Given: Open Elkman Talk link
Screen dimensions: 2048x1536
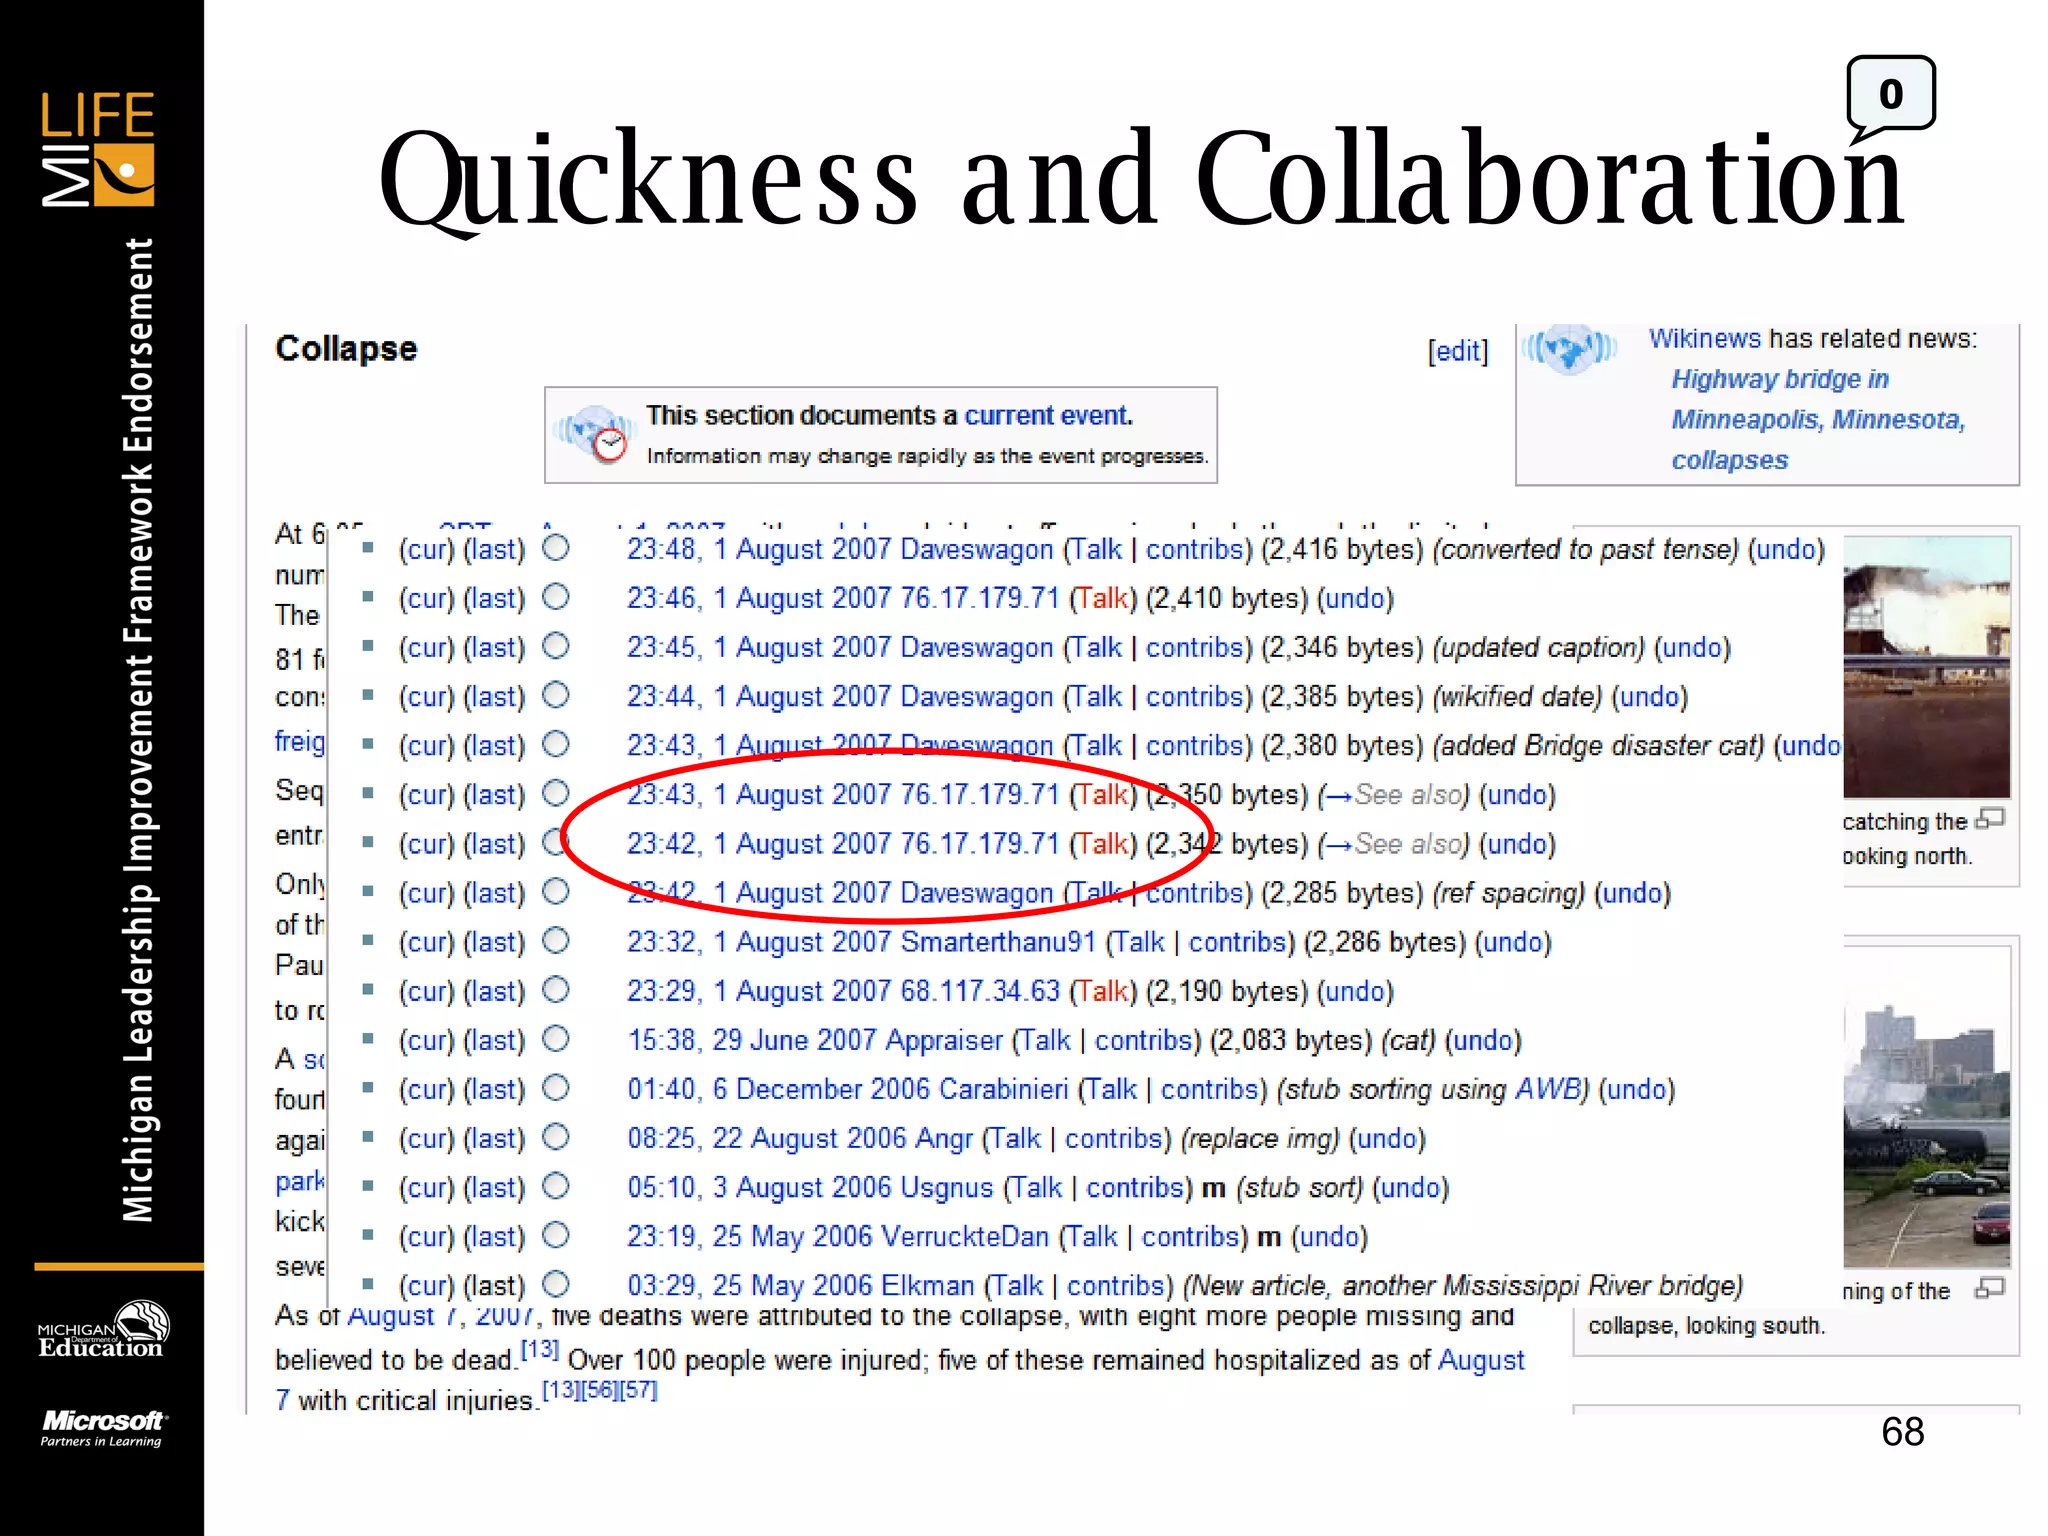Looking at the screenshot, I should point(1018,1285).
